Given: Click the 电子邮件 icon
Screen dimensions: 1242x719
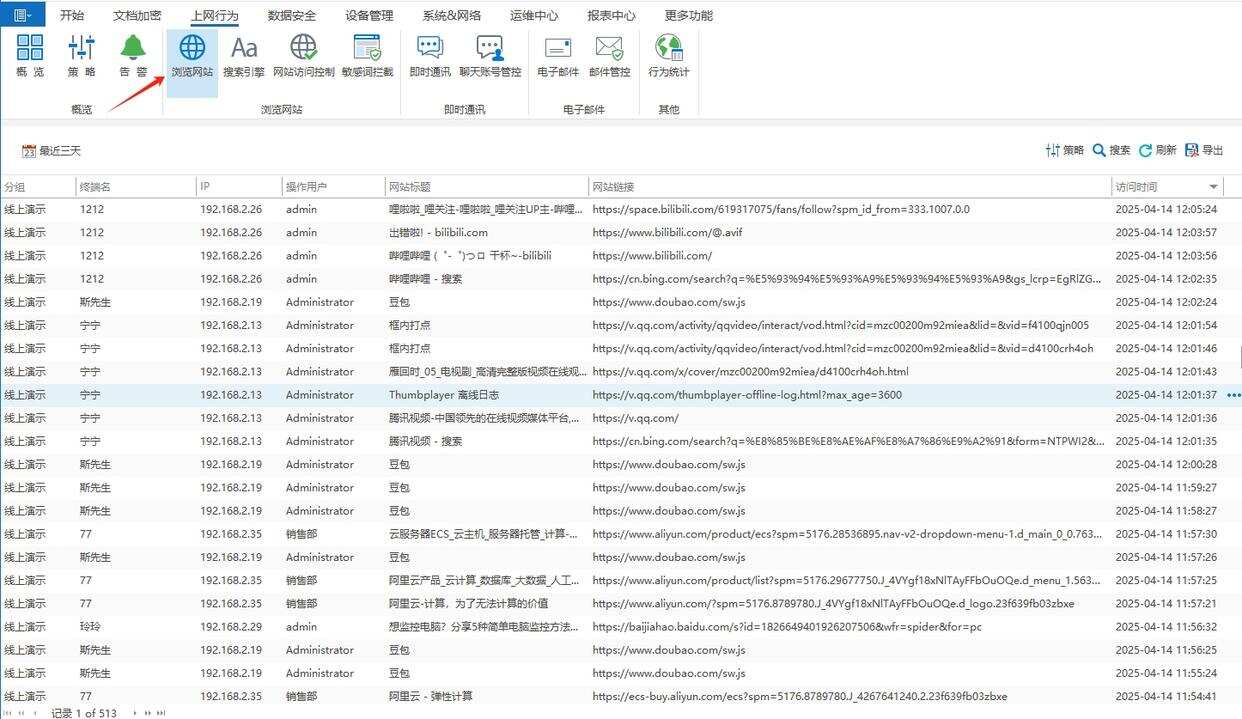Looking at the screenshot, I should click(x=556, y=60).
